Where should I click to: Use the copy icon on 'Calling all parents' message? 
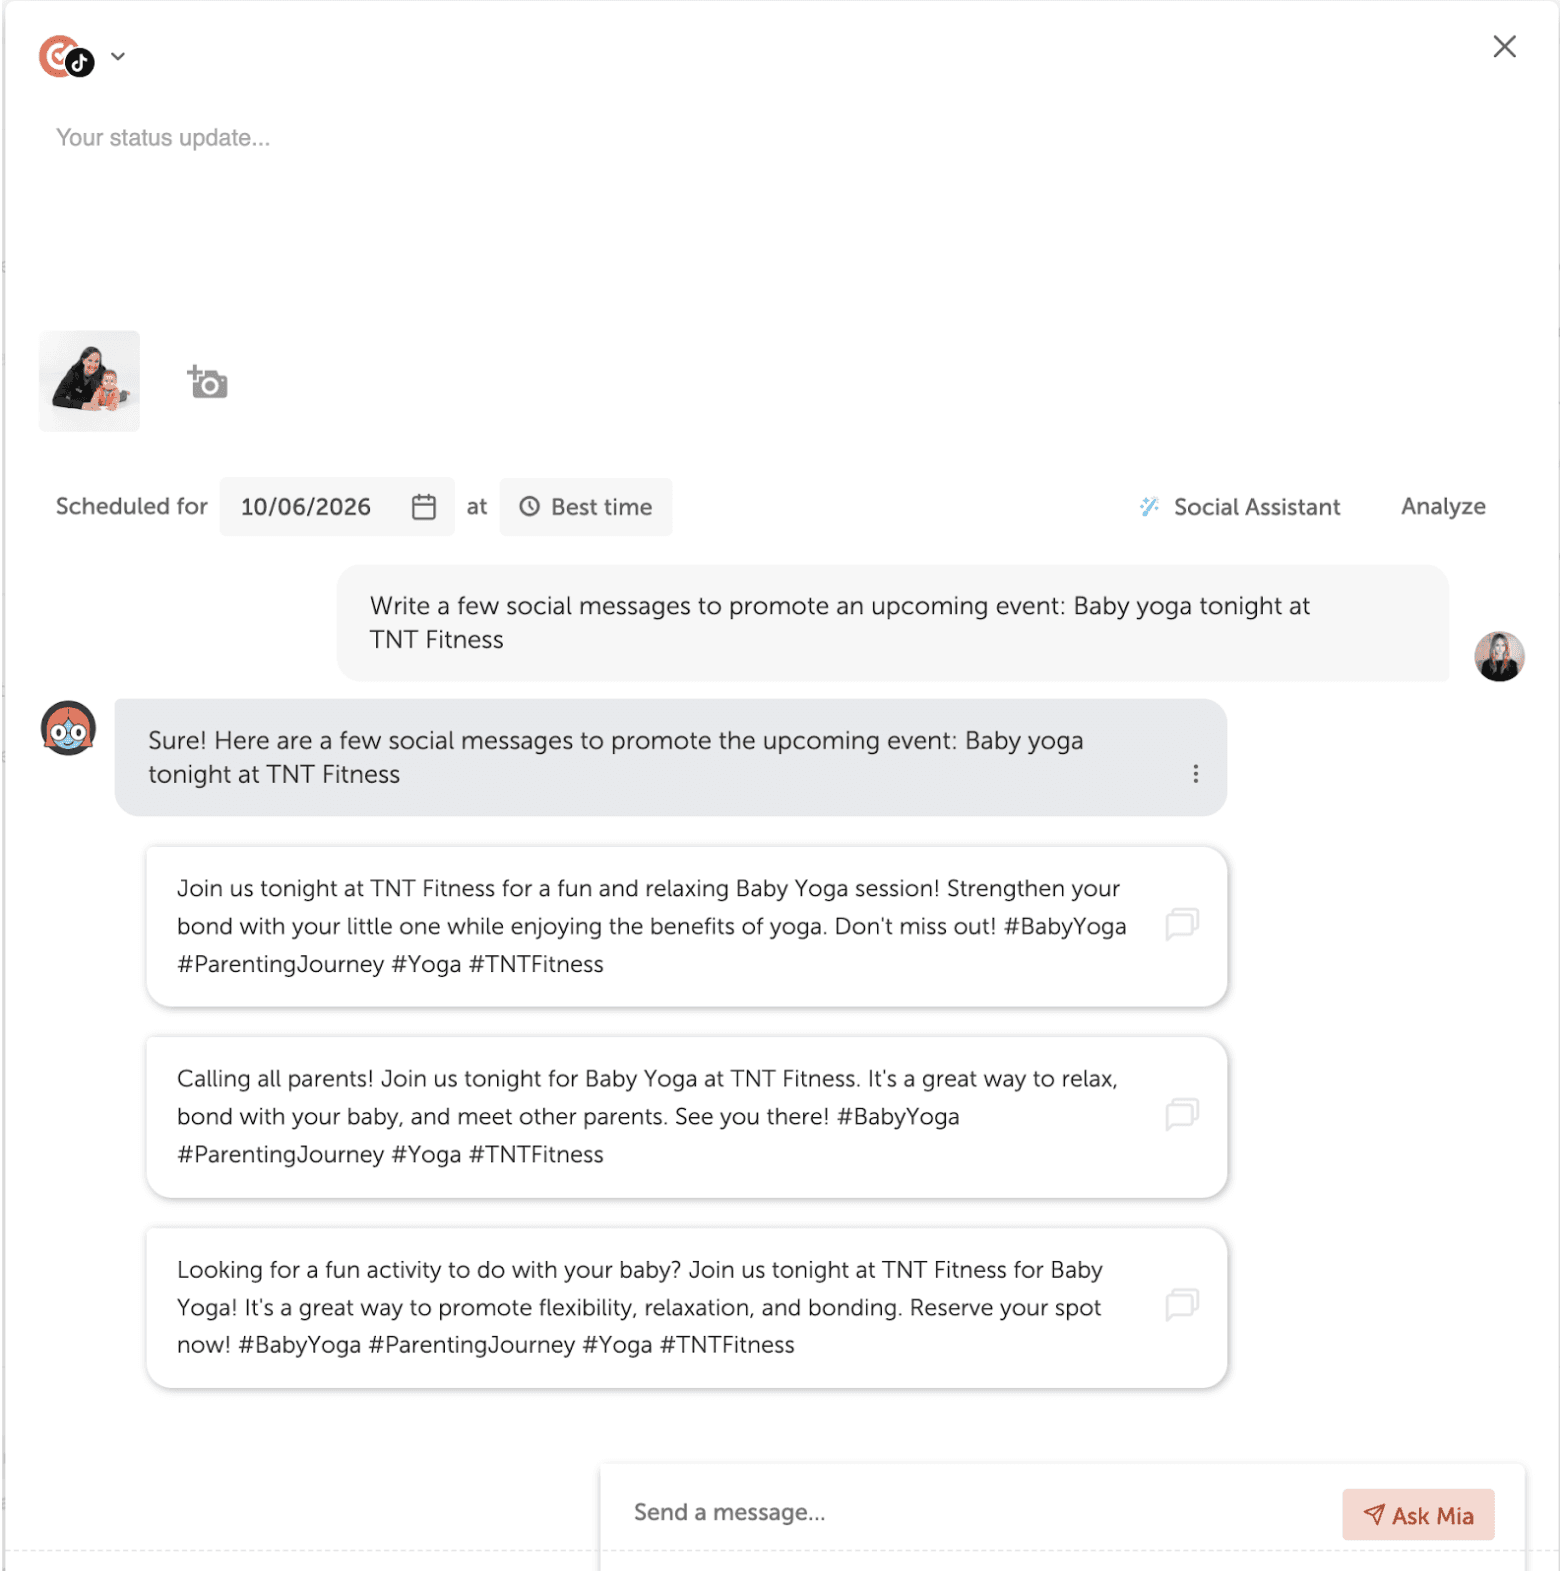point(1182,1114)
